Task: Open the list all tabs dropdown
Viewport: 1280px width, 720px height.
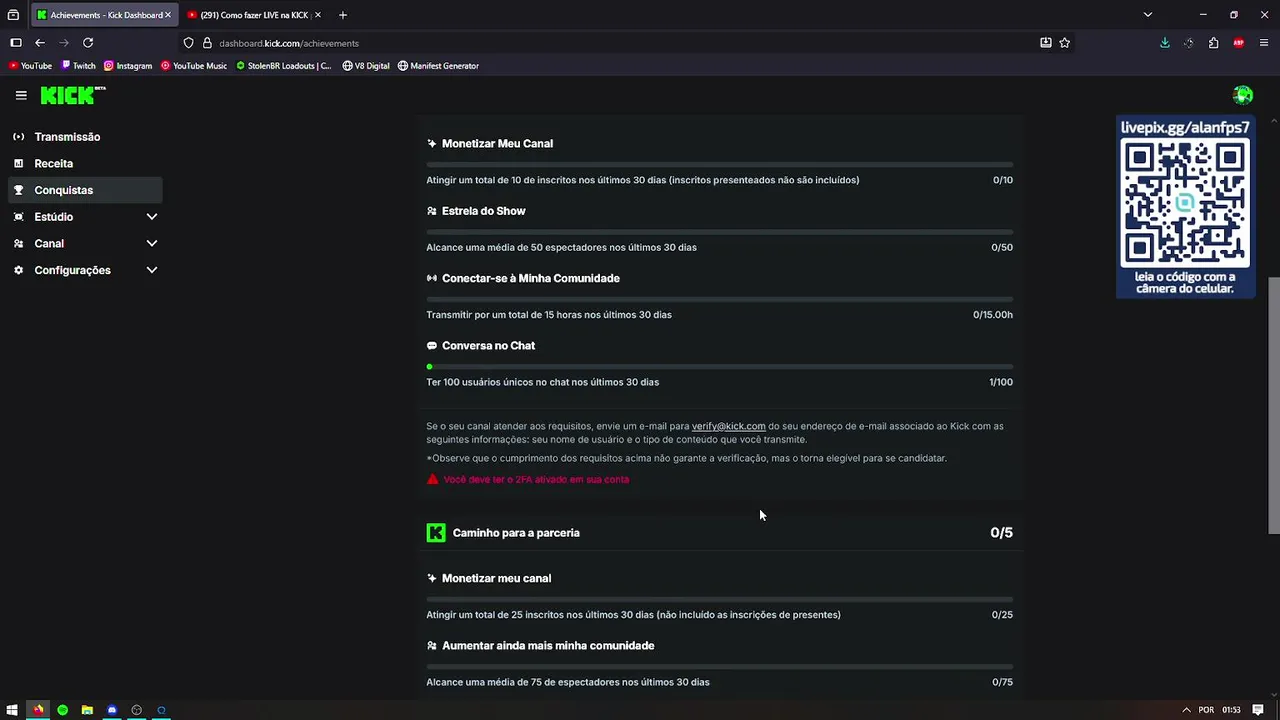Action: click(x=1148, y=15)
